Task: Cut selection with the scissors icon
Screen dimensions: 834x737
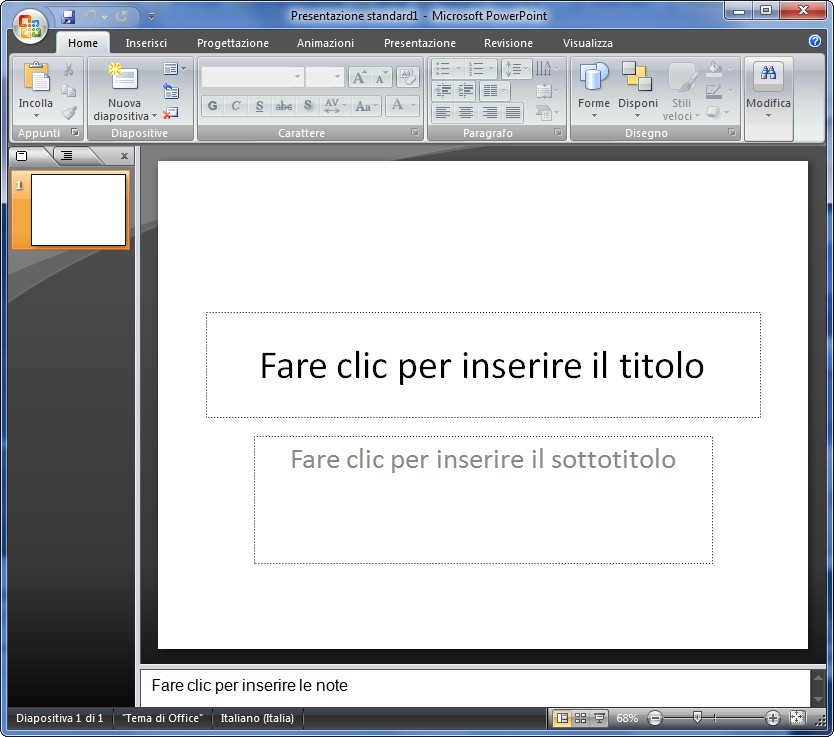Action: 69,69
